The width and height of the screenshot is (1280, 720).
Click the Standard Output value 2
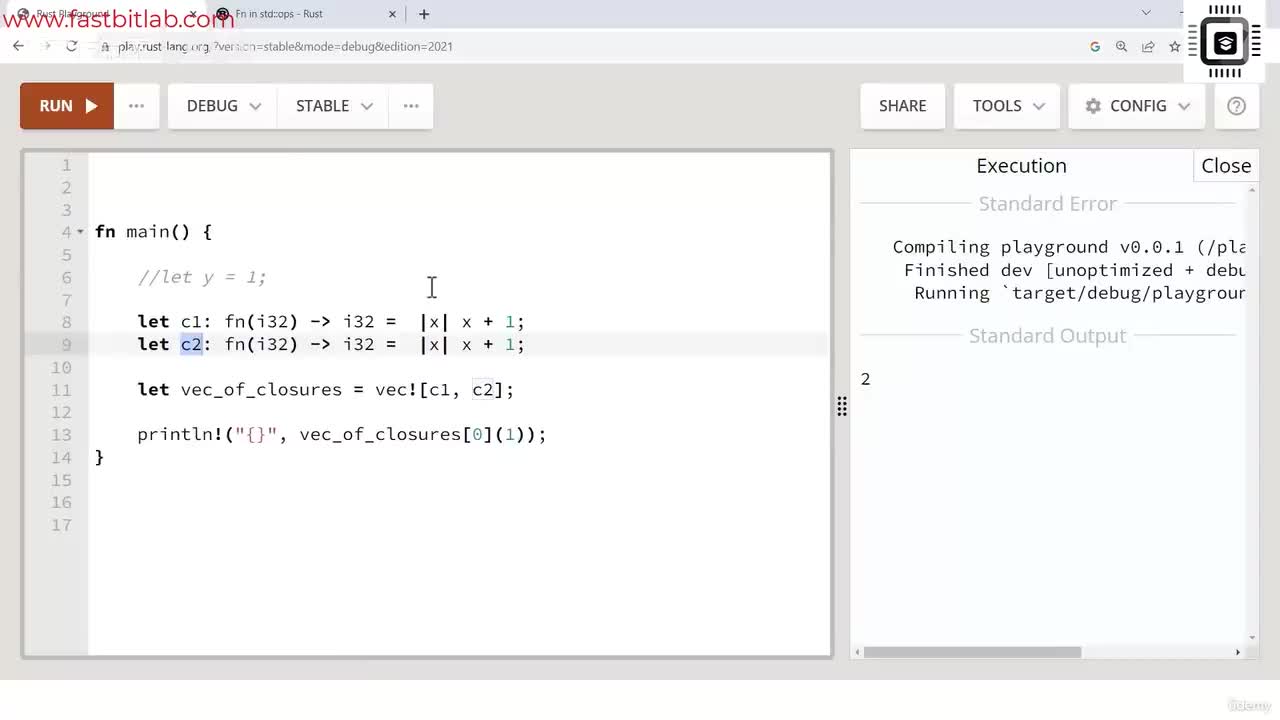pyautogui.click(x=866, y=379)
